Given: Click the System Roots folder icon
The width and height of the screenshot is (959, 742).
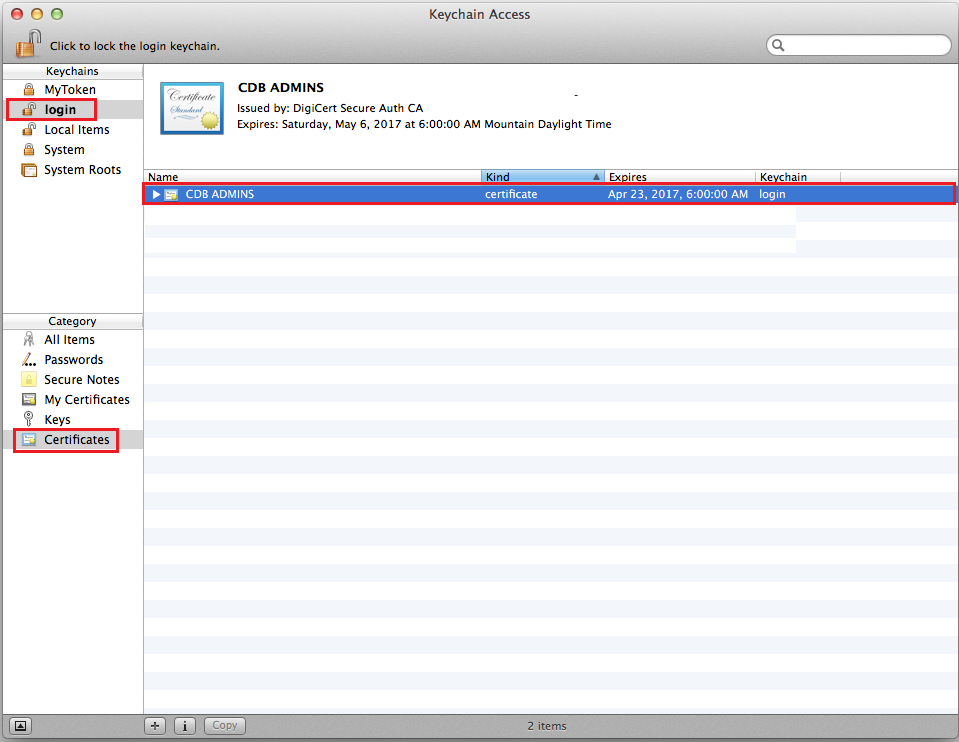Looking at the screenshot, I should 29,170.
